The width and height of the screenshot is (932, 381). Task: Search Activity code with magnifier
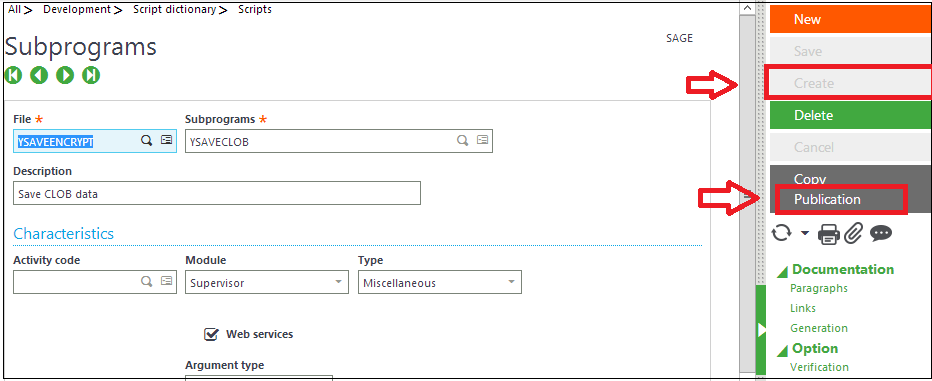tap(146, 282)
